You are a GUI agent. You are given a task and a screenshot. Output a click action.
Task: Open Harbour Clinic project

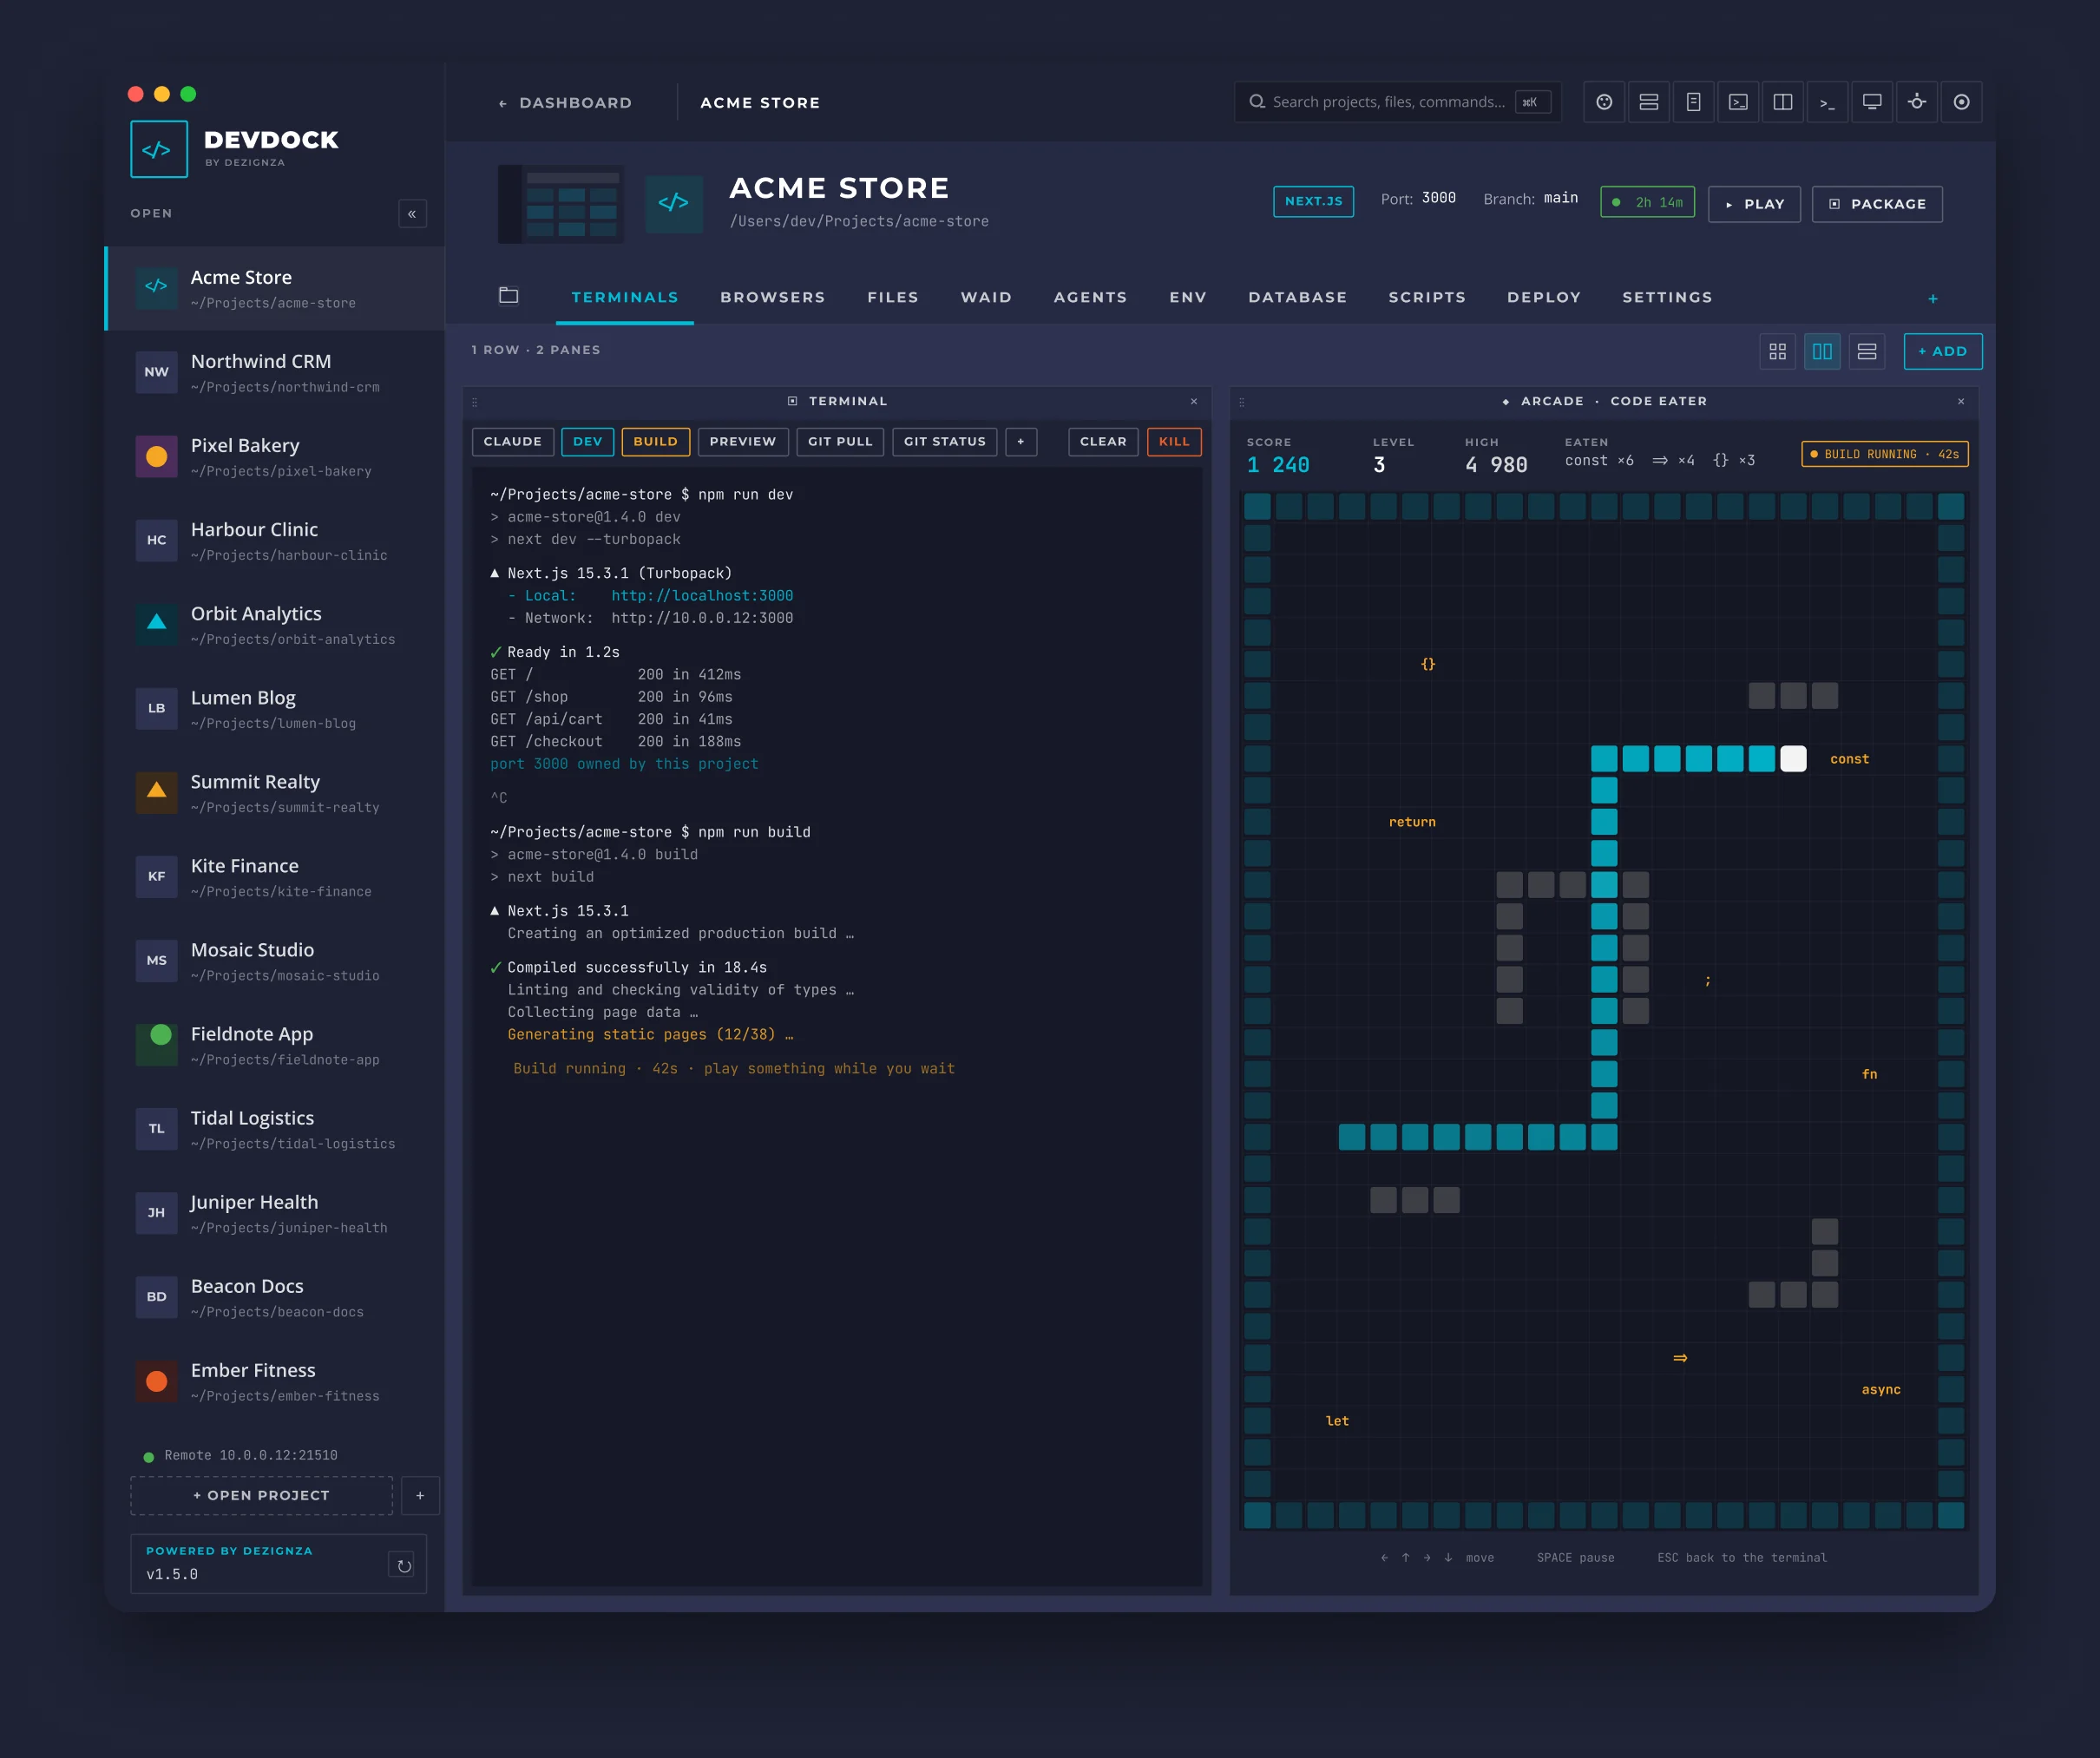point(275,540)
